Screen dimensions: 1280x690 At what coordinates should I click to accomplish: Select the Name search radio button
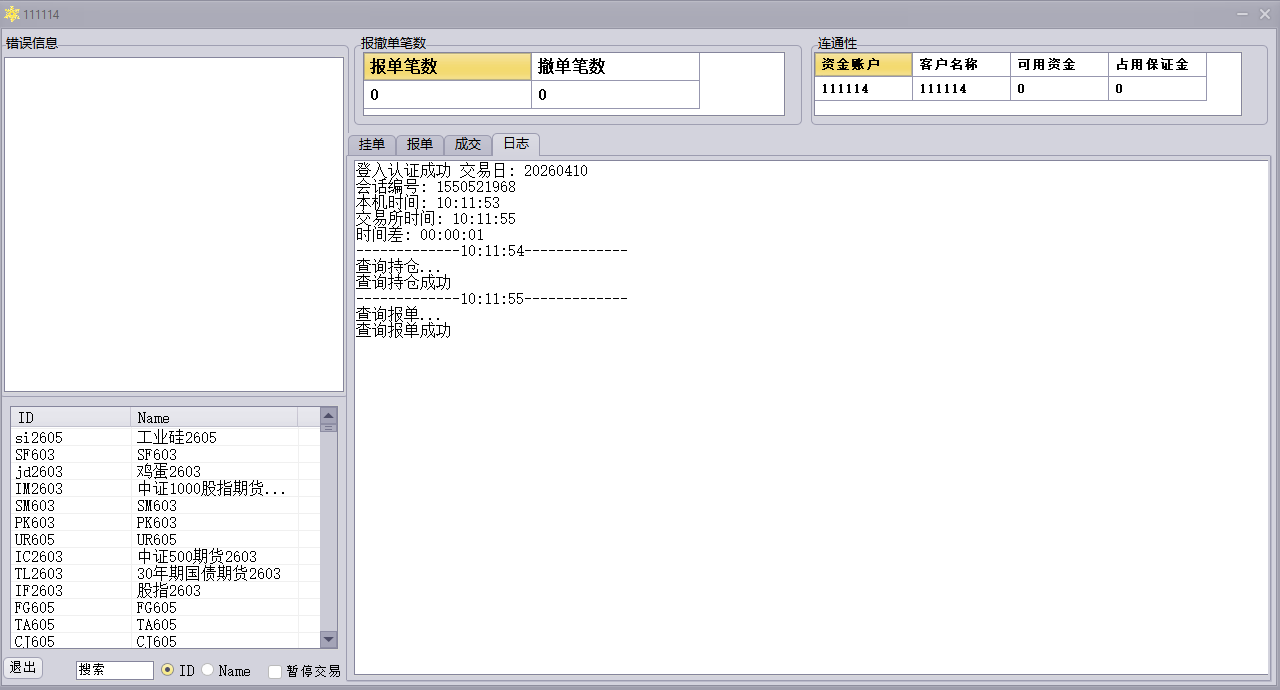[208, 670]
